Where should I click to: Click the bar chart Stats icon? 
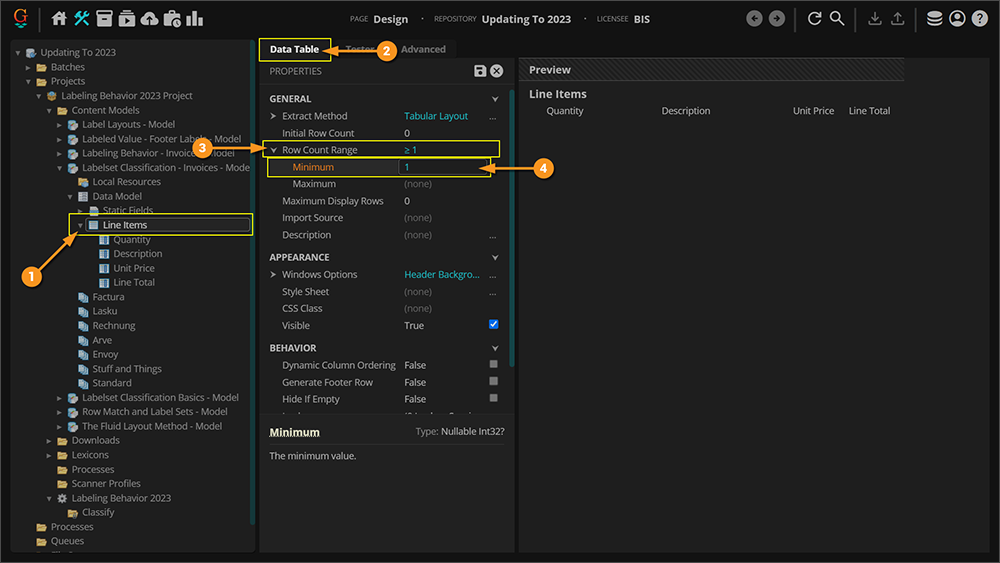coord(195,19)
